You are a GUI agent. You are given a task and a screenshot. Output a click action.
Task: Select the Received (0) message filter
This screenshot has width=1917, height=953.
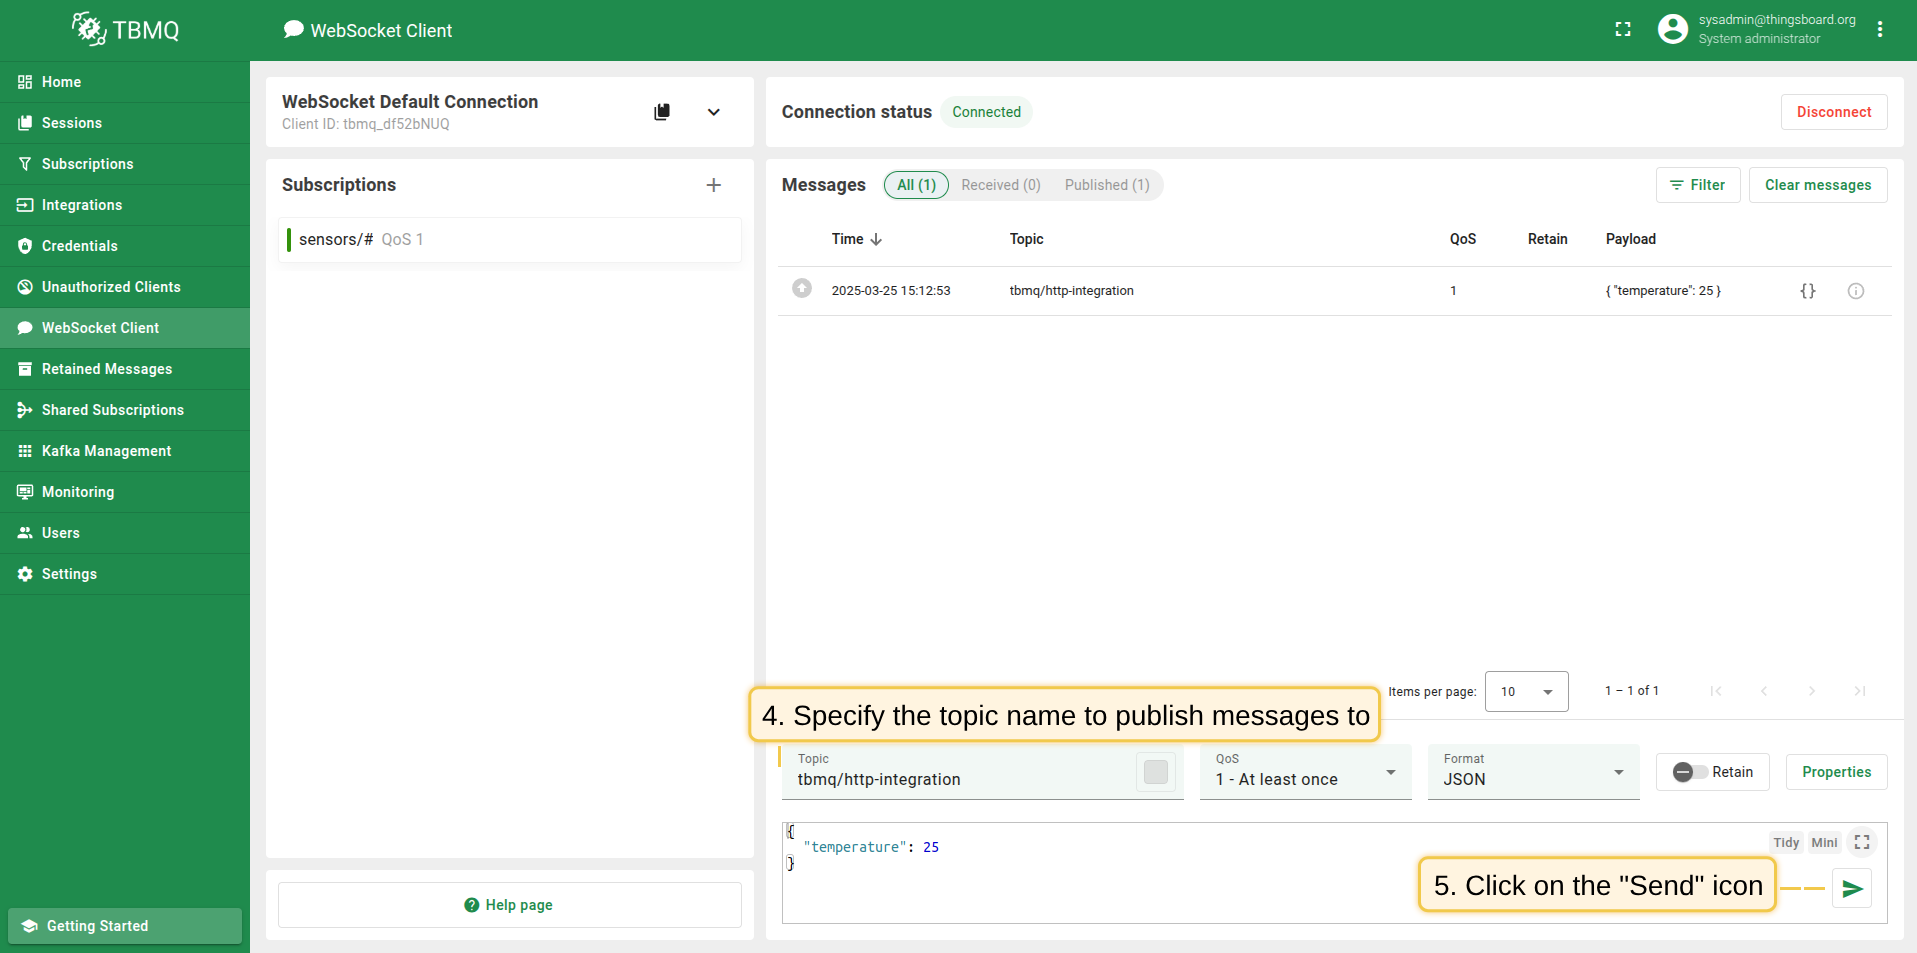1000,185
